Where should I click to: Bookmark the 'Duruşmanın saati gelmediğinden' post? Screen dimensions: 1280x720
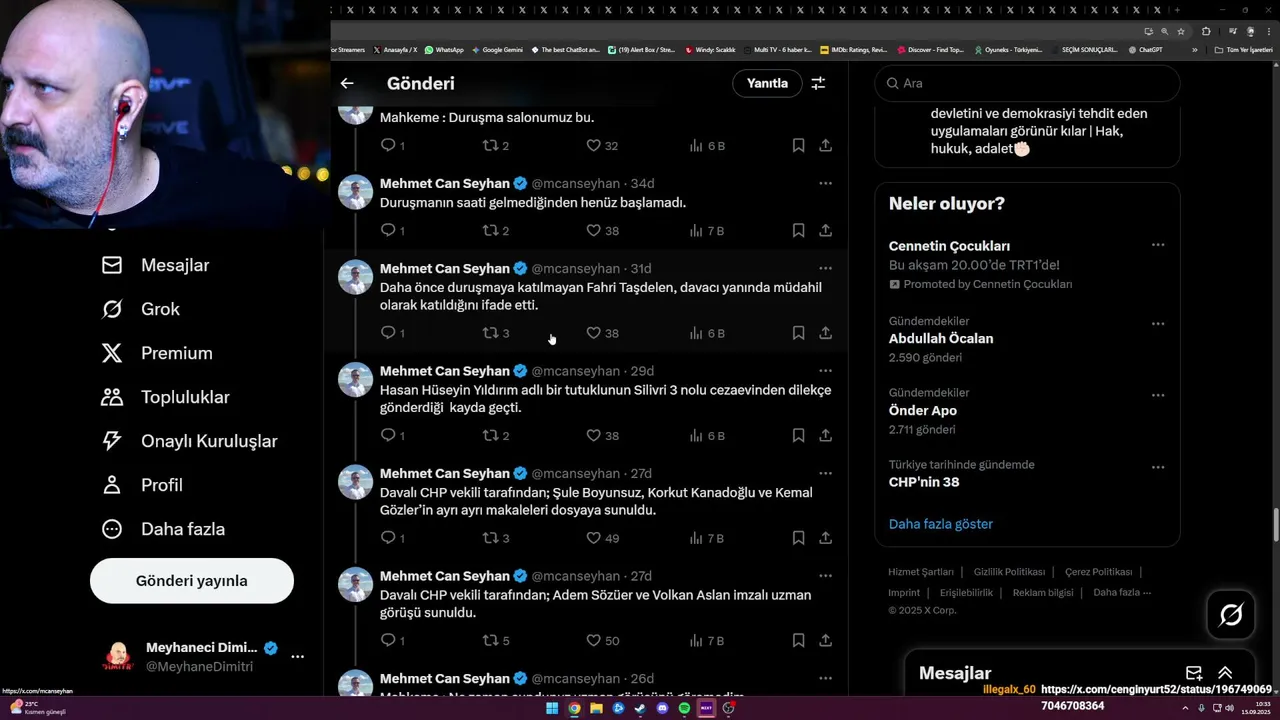point(798,230)
